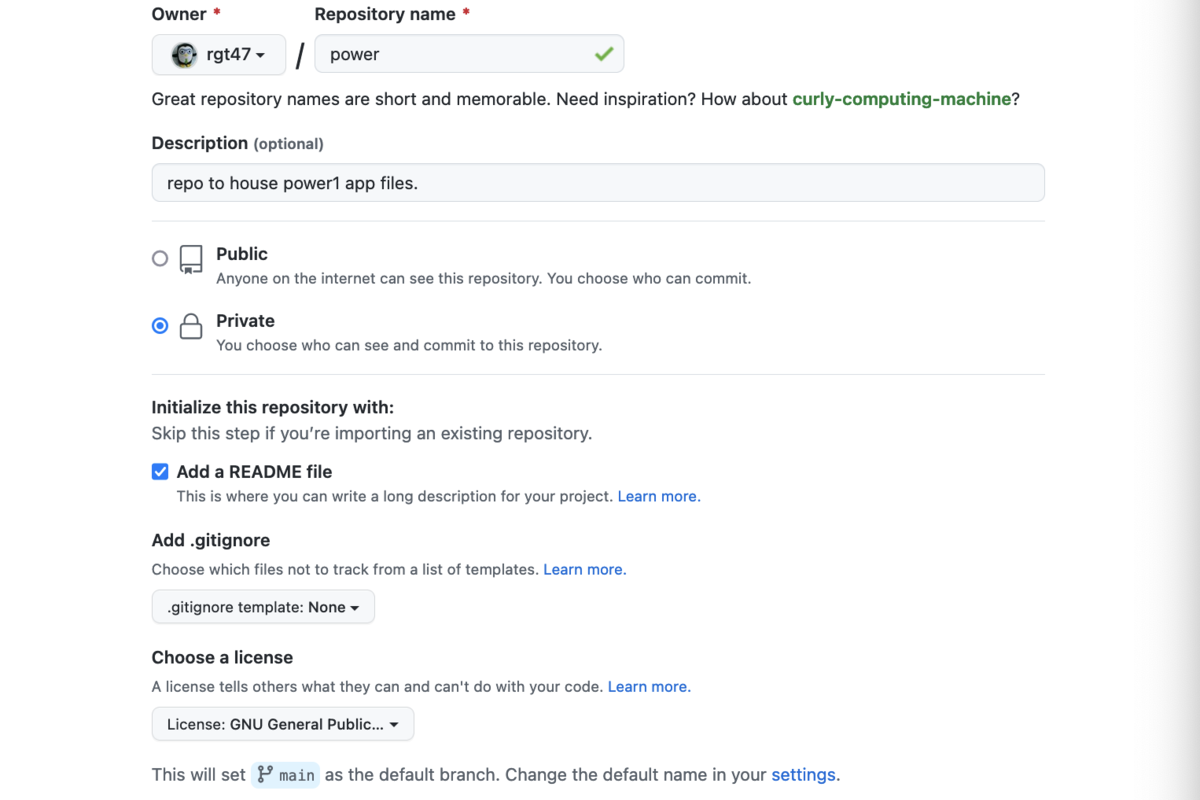Click the git branch icon beside main
This screenshot has height=800, width=1200.
[x=265, y=774]
